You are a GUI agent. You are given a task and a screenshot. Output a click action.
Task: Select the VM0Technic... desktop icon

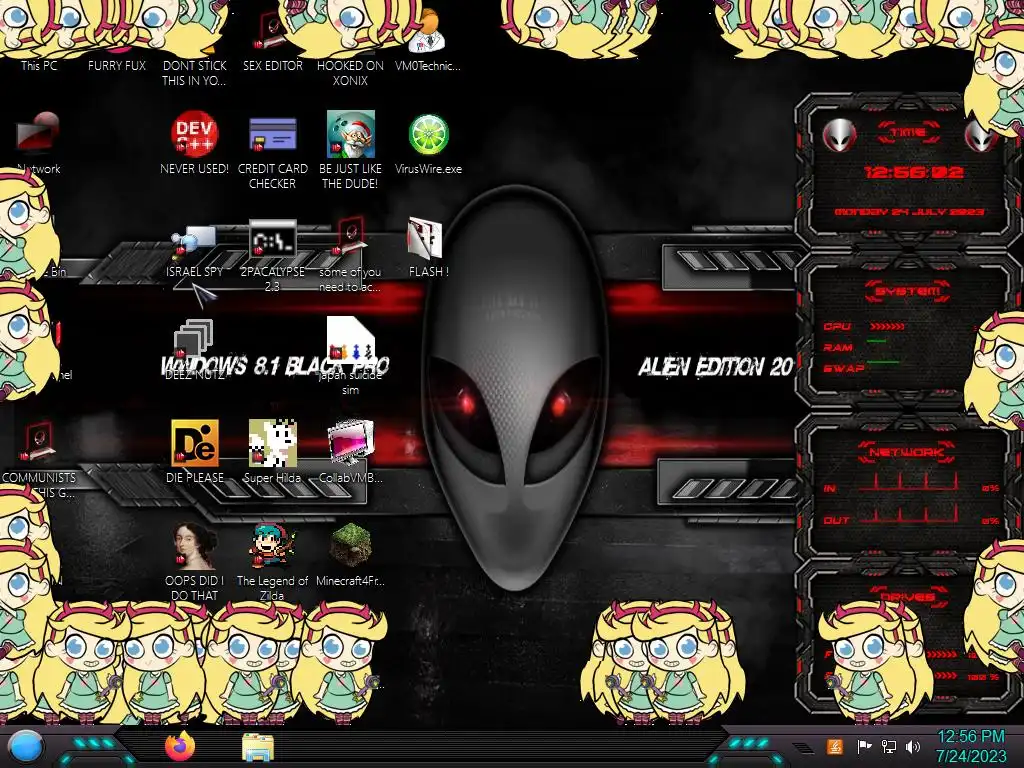pos(427,33)
